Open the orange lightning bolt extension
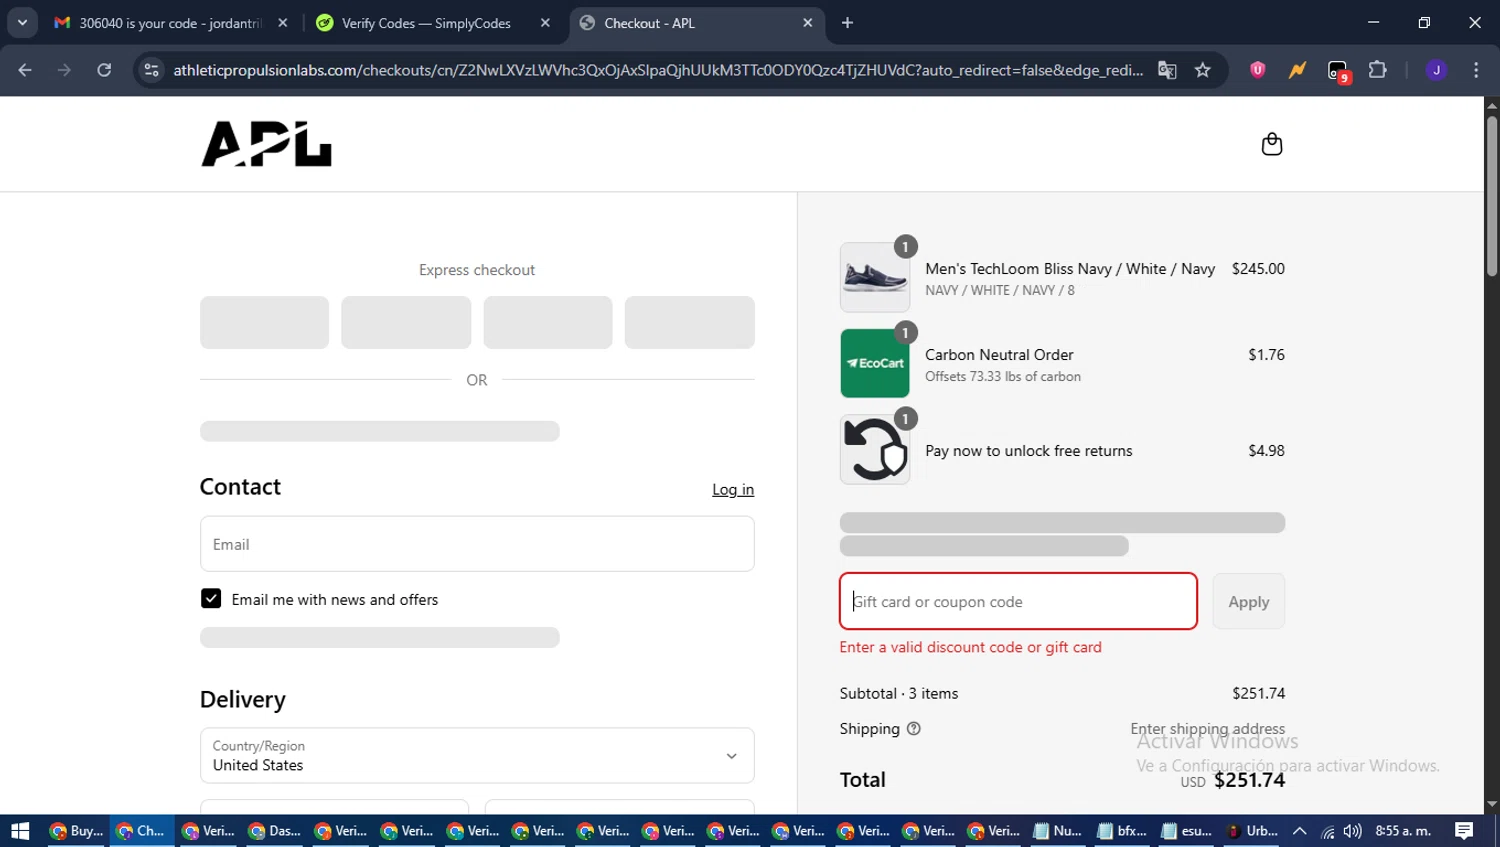This screenshot has height=847, width=1500. tap(1297, 70)
